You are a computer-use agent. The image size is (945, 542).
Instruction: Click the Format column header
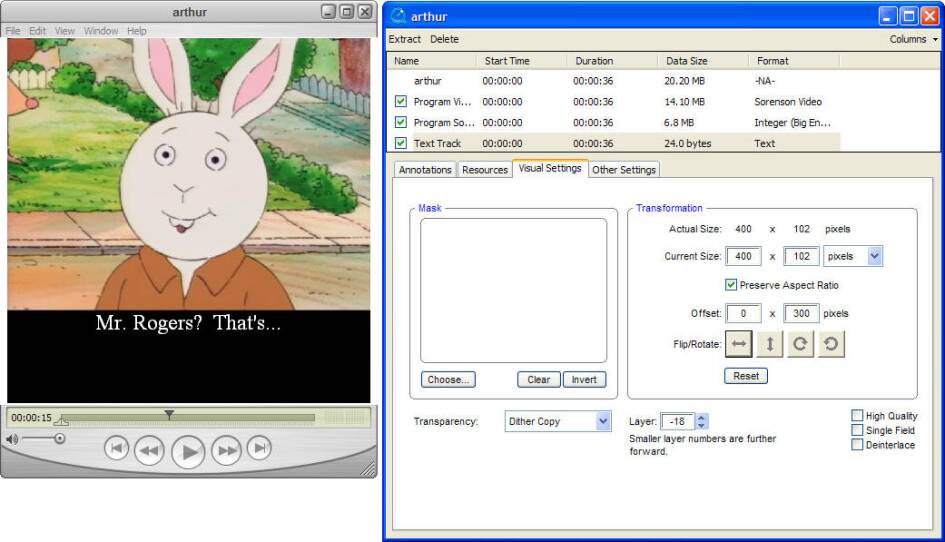coord(794,61)
